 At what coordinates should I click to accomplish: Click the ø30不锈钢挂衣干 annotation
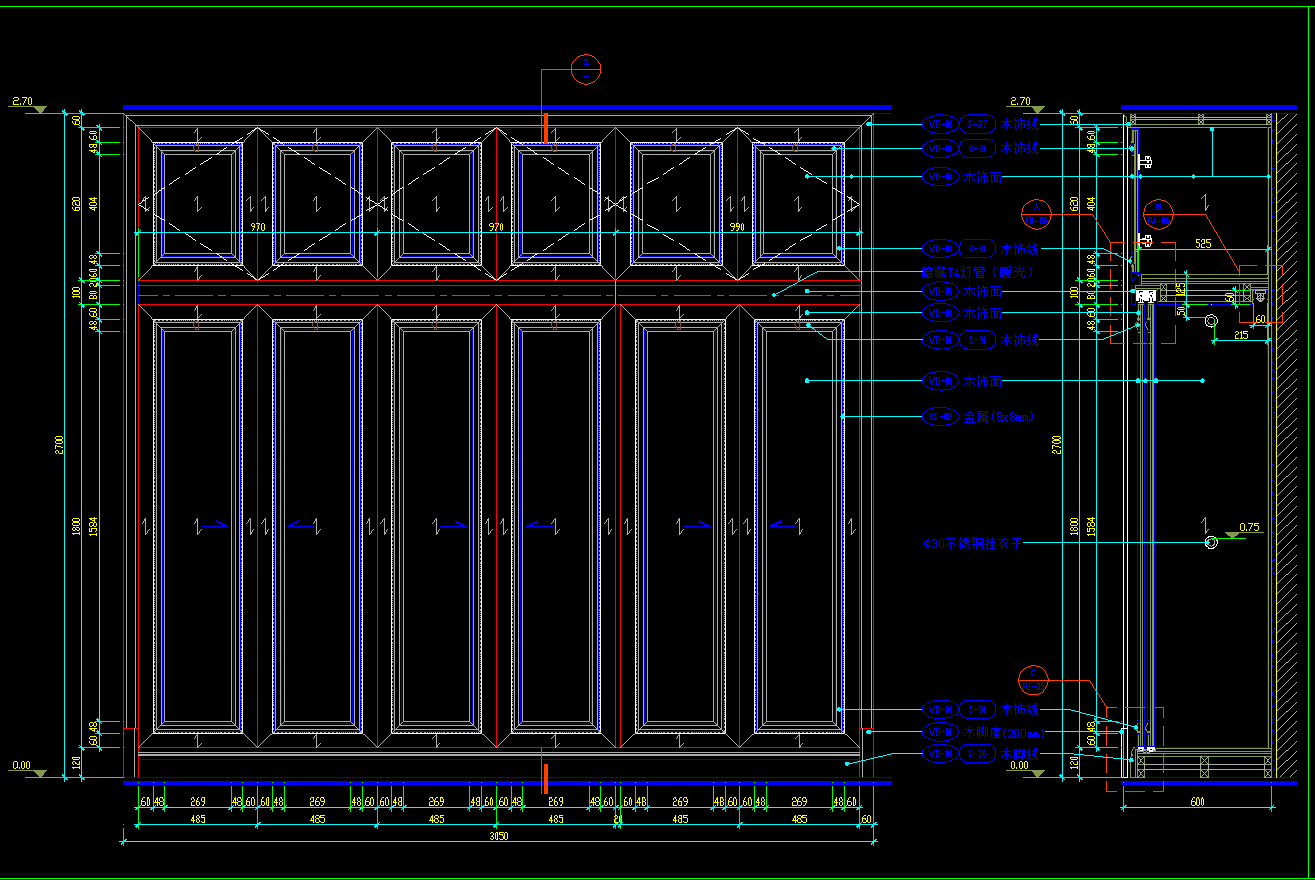click(973, 544)
